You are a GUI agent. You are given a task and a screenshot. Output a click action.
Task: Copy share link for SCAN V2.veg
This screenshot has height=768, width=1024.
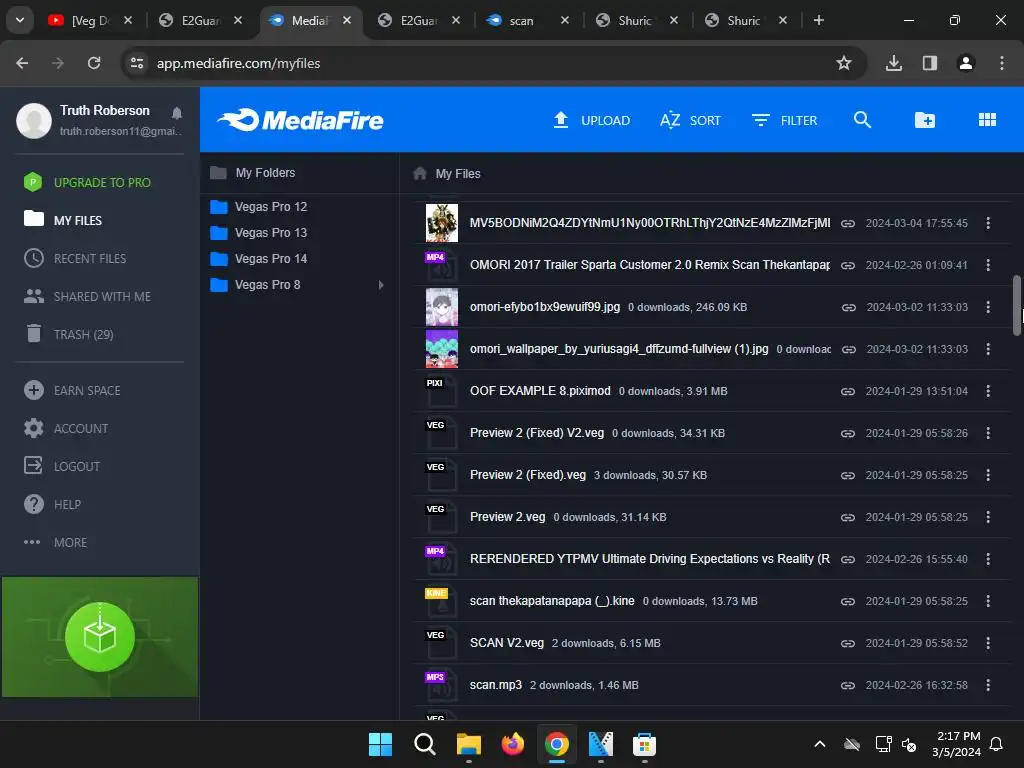pyautogui.click(x=848, y=643)
